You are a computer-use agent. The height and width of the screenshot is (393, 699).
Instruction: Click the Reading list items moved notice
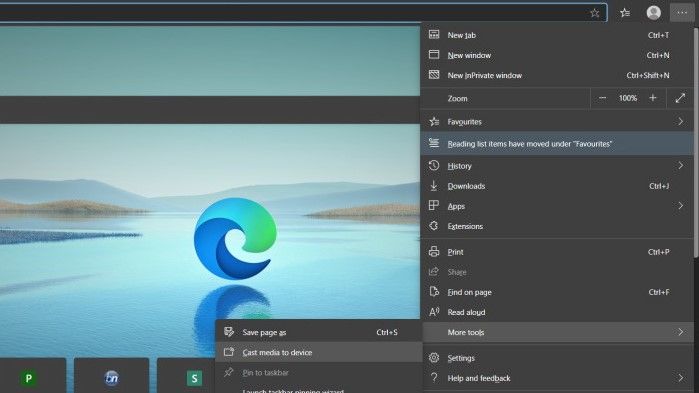pos(557,143)
